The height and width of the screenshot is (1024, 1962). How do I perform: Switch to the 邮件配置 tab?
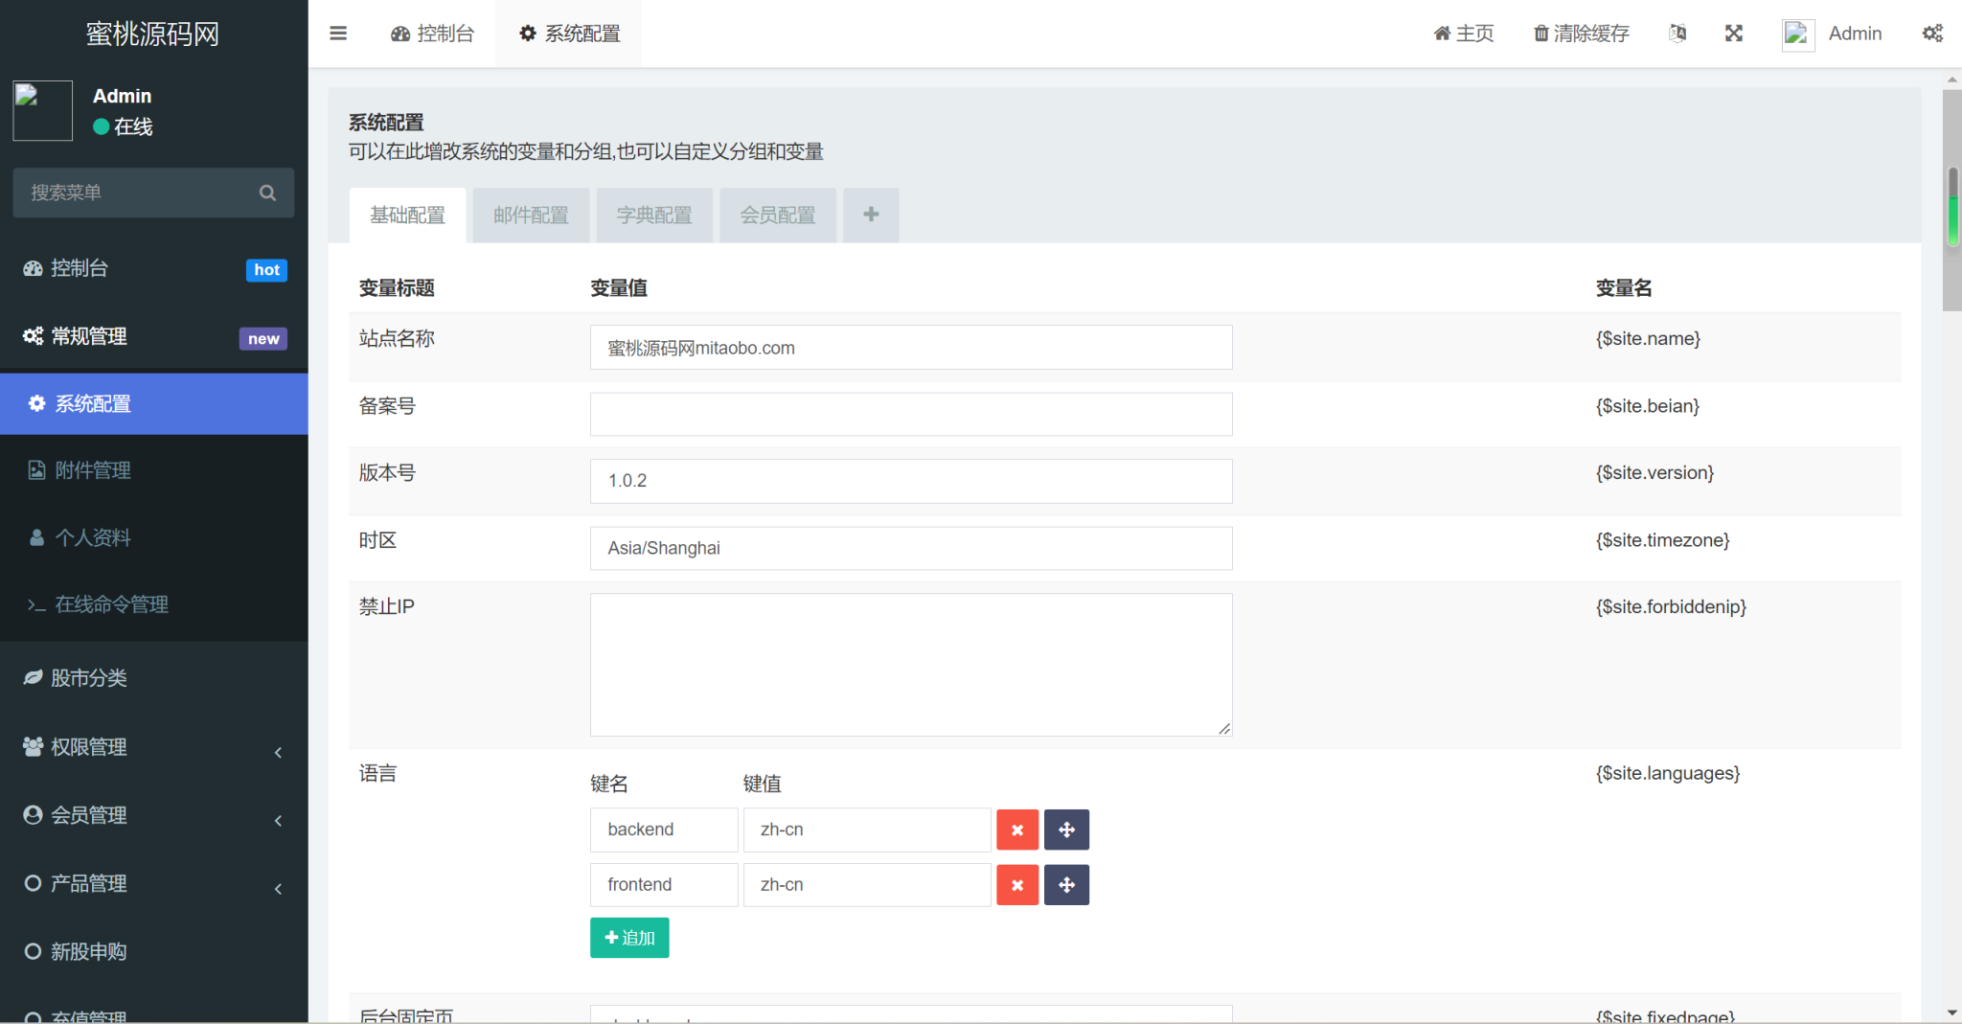530,215
